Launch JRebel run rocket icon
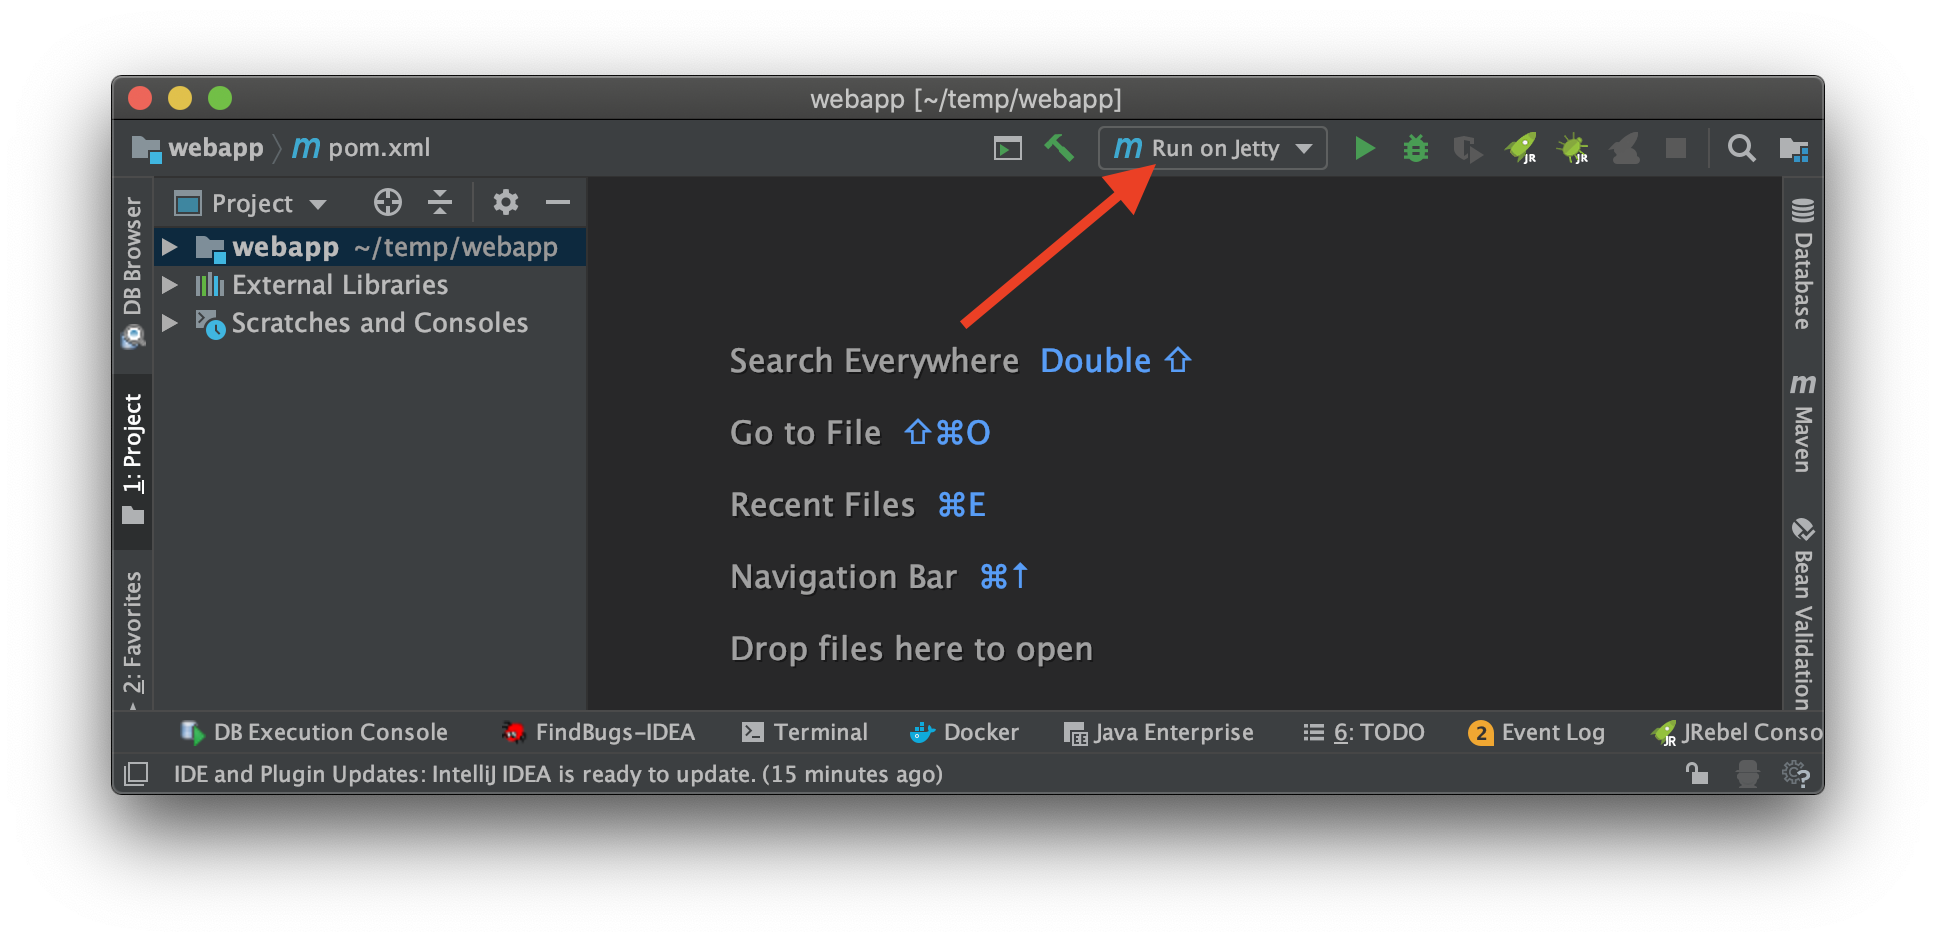Viewport: 1936px width, 942px height. [x=1520, y=148]
